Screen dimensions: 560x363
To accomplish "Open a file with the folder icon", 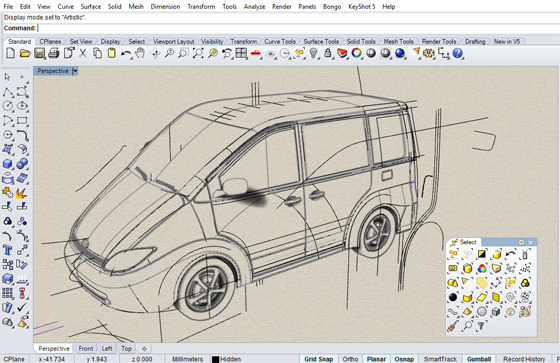I will [25, 54].
